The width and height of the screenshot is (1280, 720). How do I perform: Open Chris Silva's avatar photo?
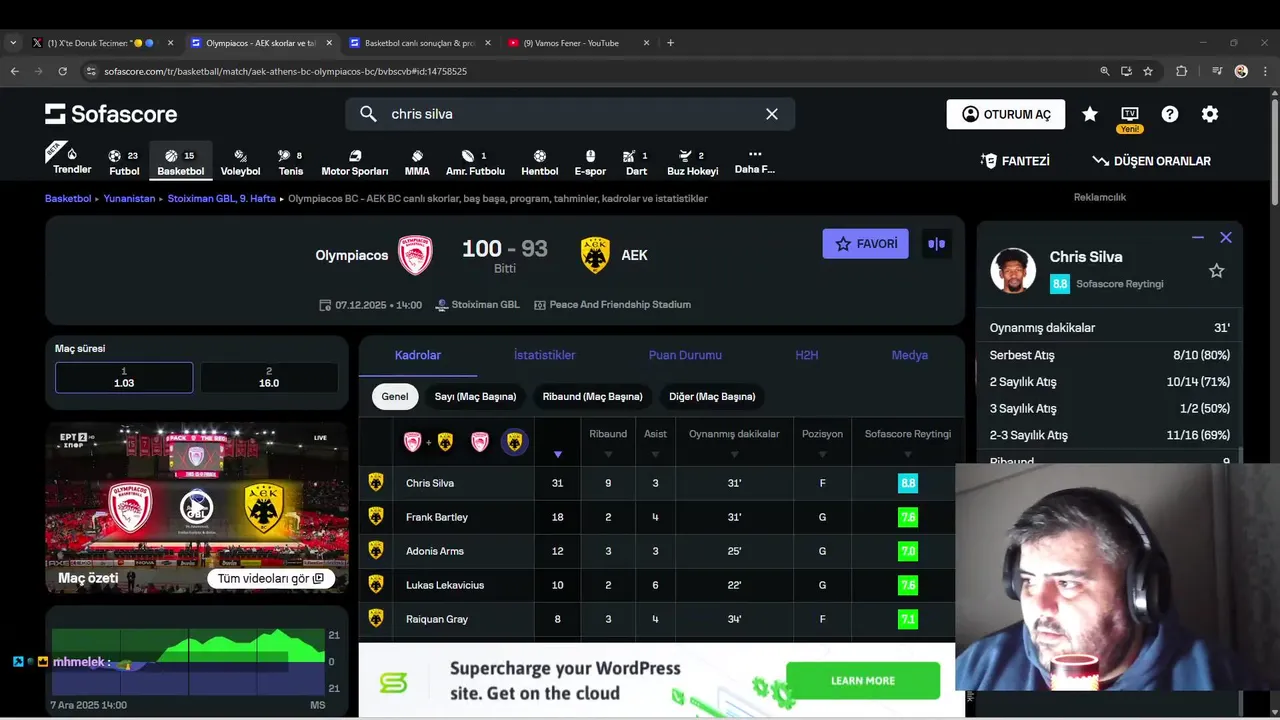(1013, 270)
